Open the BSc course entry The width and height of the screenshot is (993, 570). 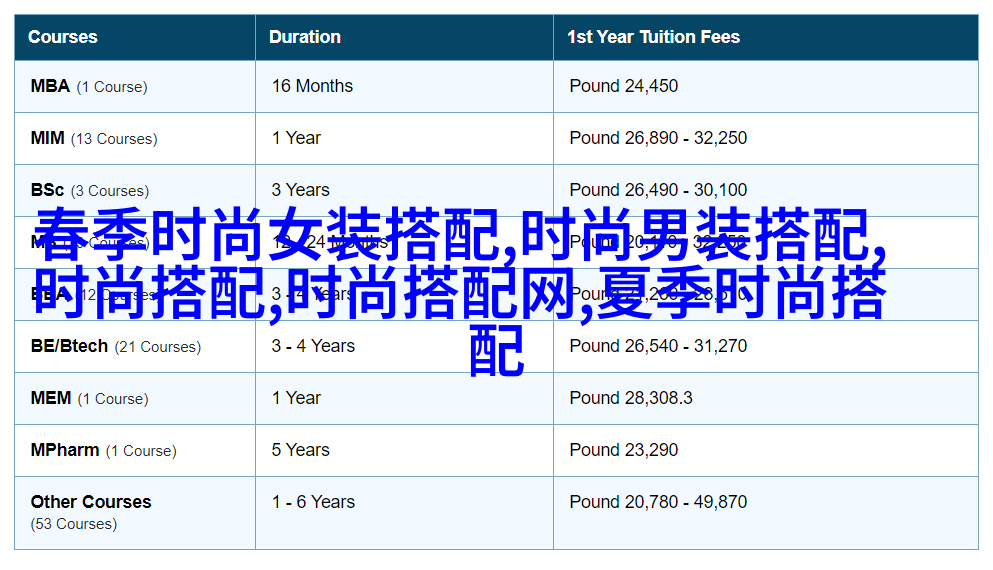click(47, 190)
